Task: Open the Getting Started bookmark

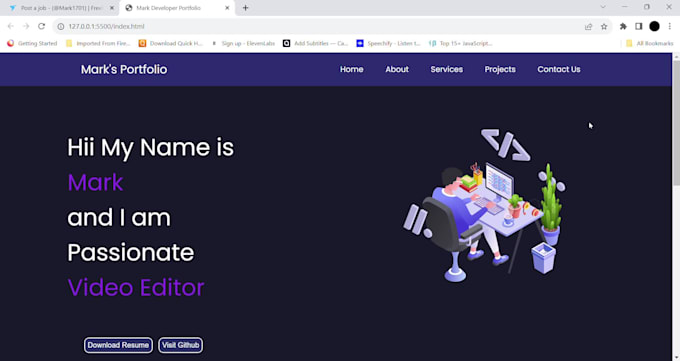Action: click(x=33, y=43)
